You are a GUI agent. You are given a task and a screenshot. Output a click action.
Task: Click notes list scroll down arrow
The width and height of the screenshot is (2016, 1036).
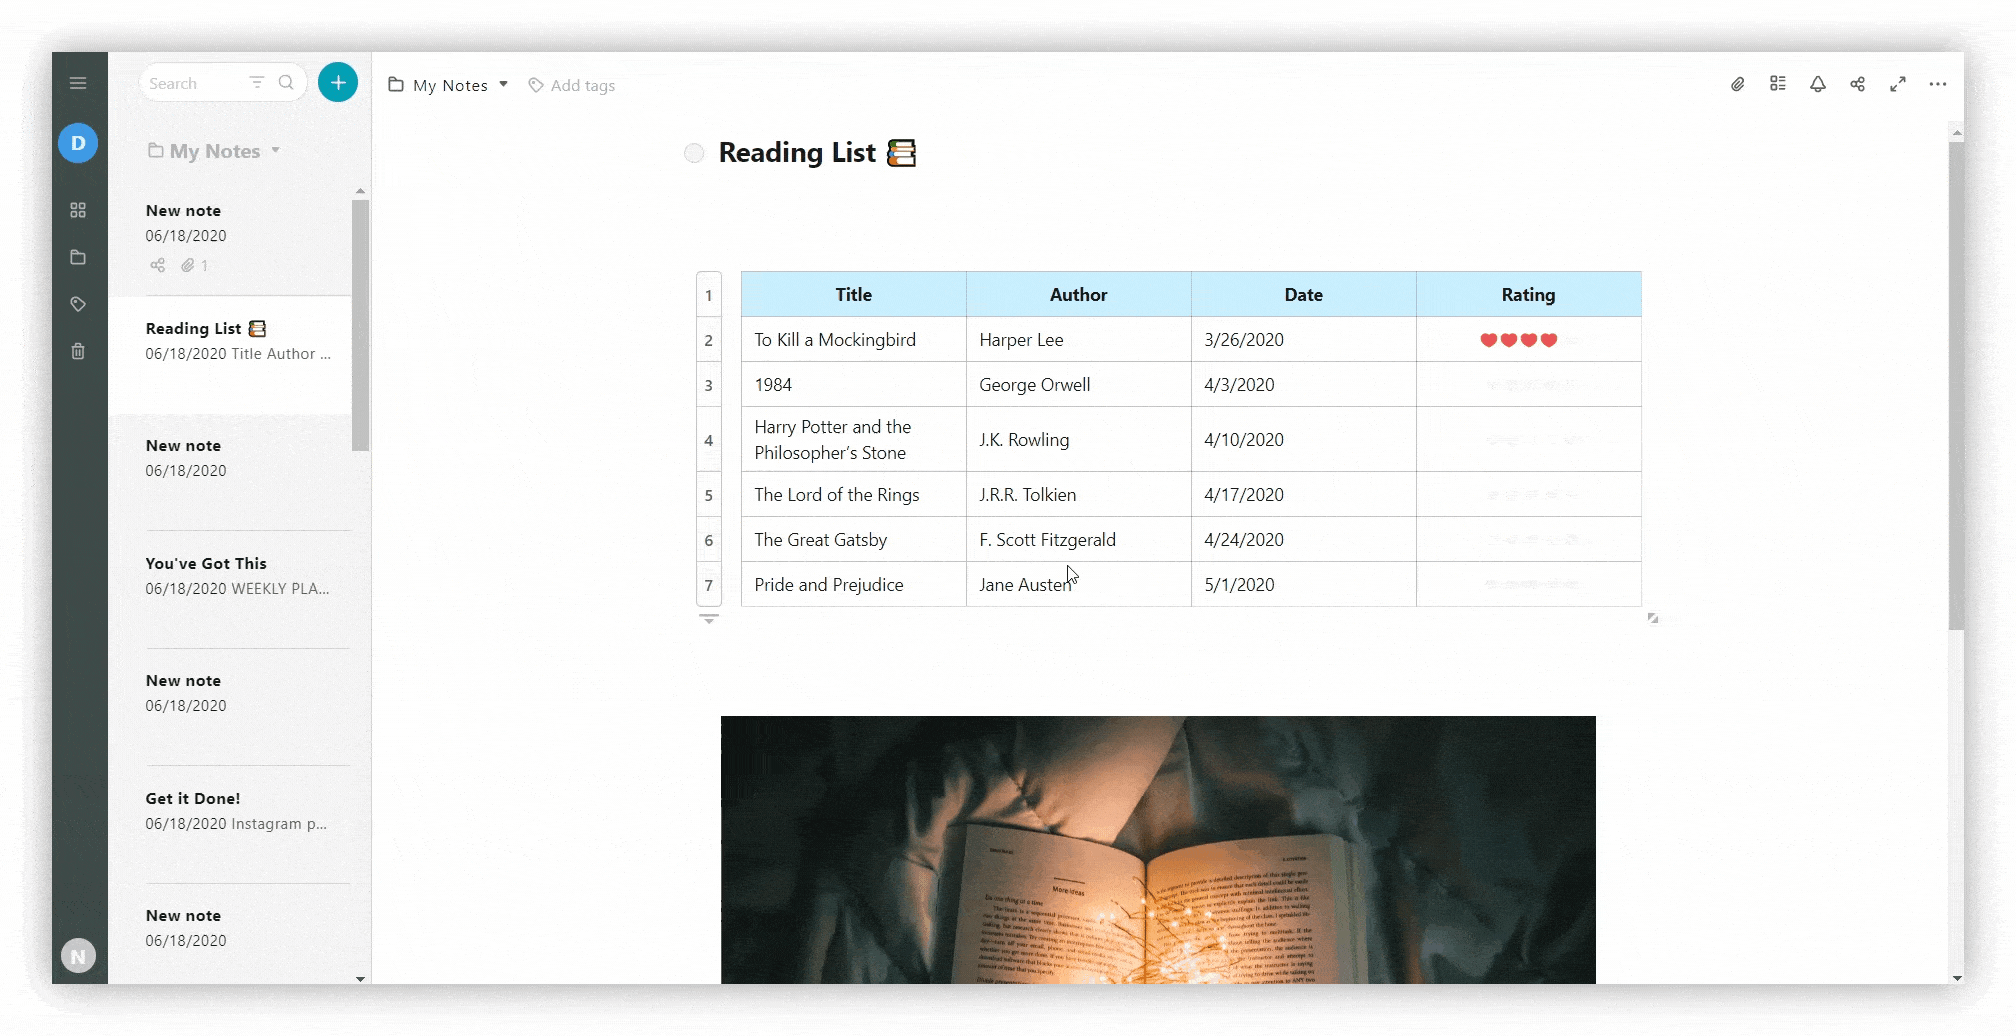point(360,979)
